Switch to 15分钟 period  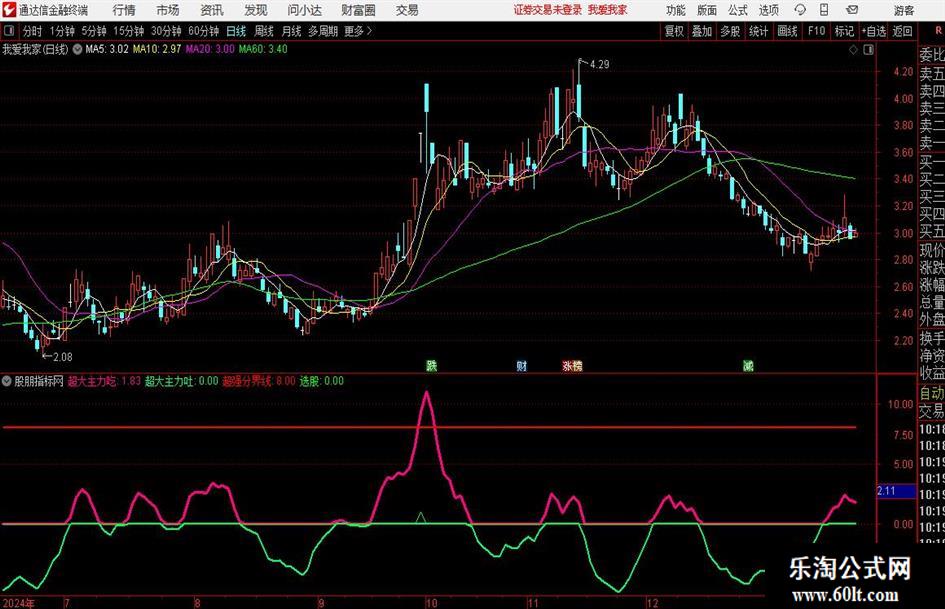[128, 31]
